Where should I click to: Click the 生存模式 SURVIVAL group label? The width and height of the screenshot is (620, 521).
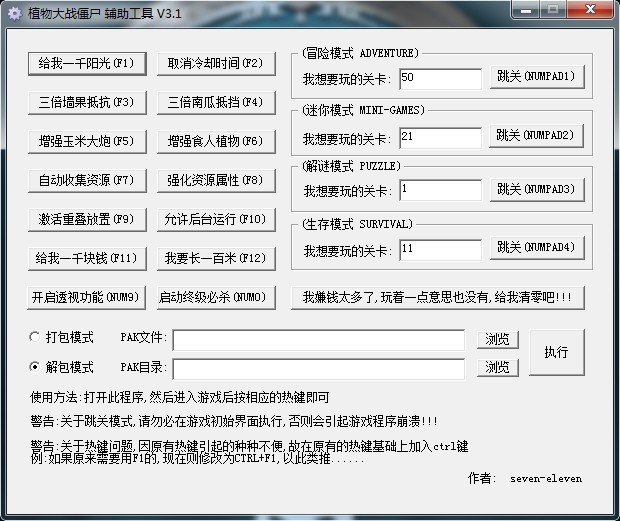point(357,224)
